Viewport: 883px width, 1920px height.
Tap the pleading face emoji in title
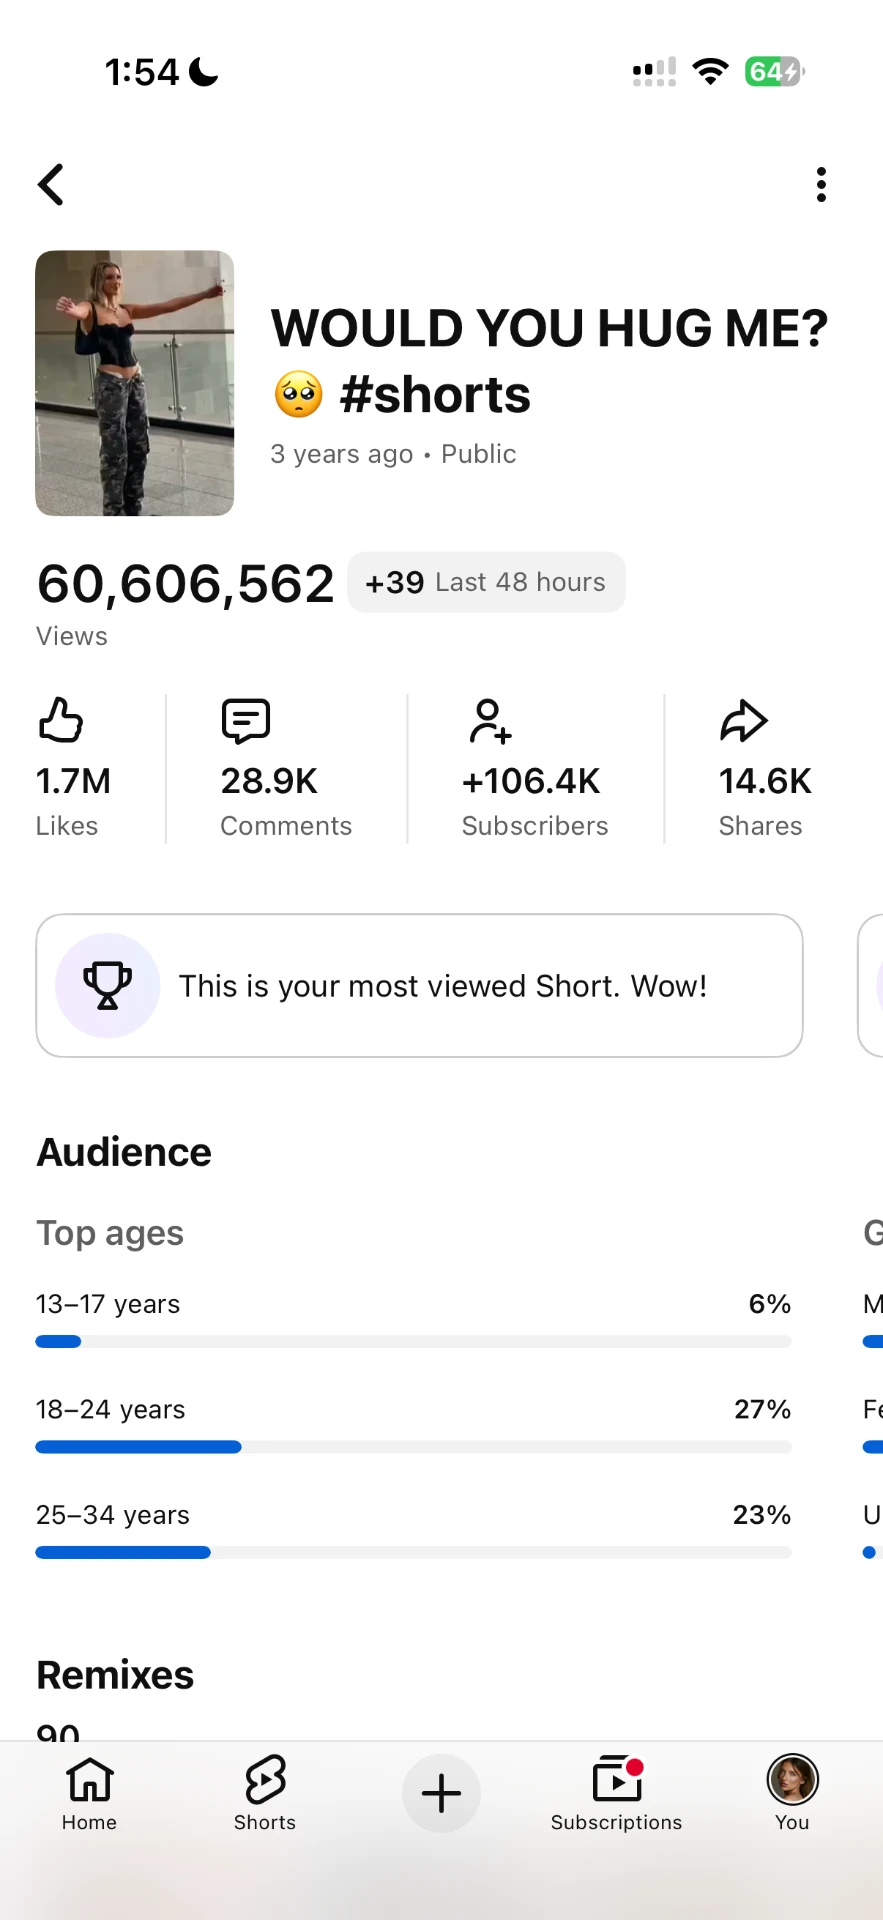pyautogui.click(x=298, y=394)
